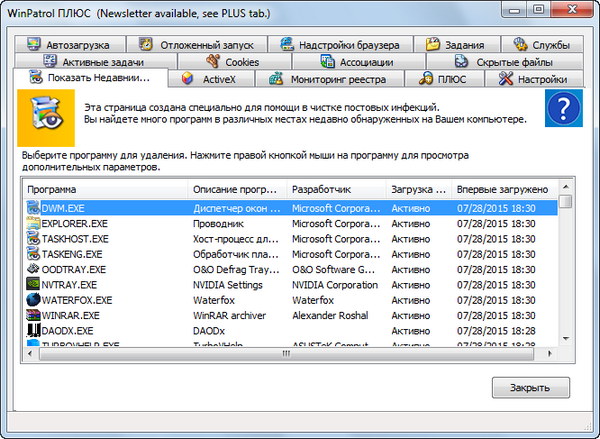The image size is (600, 439).
Task: Click the EXPLORER.EXE row icon
Action: click(x=33, y=223)
